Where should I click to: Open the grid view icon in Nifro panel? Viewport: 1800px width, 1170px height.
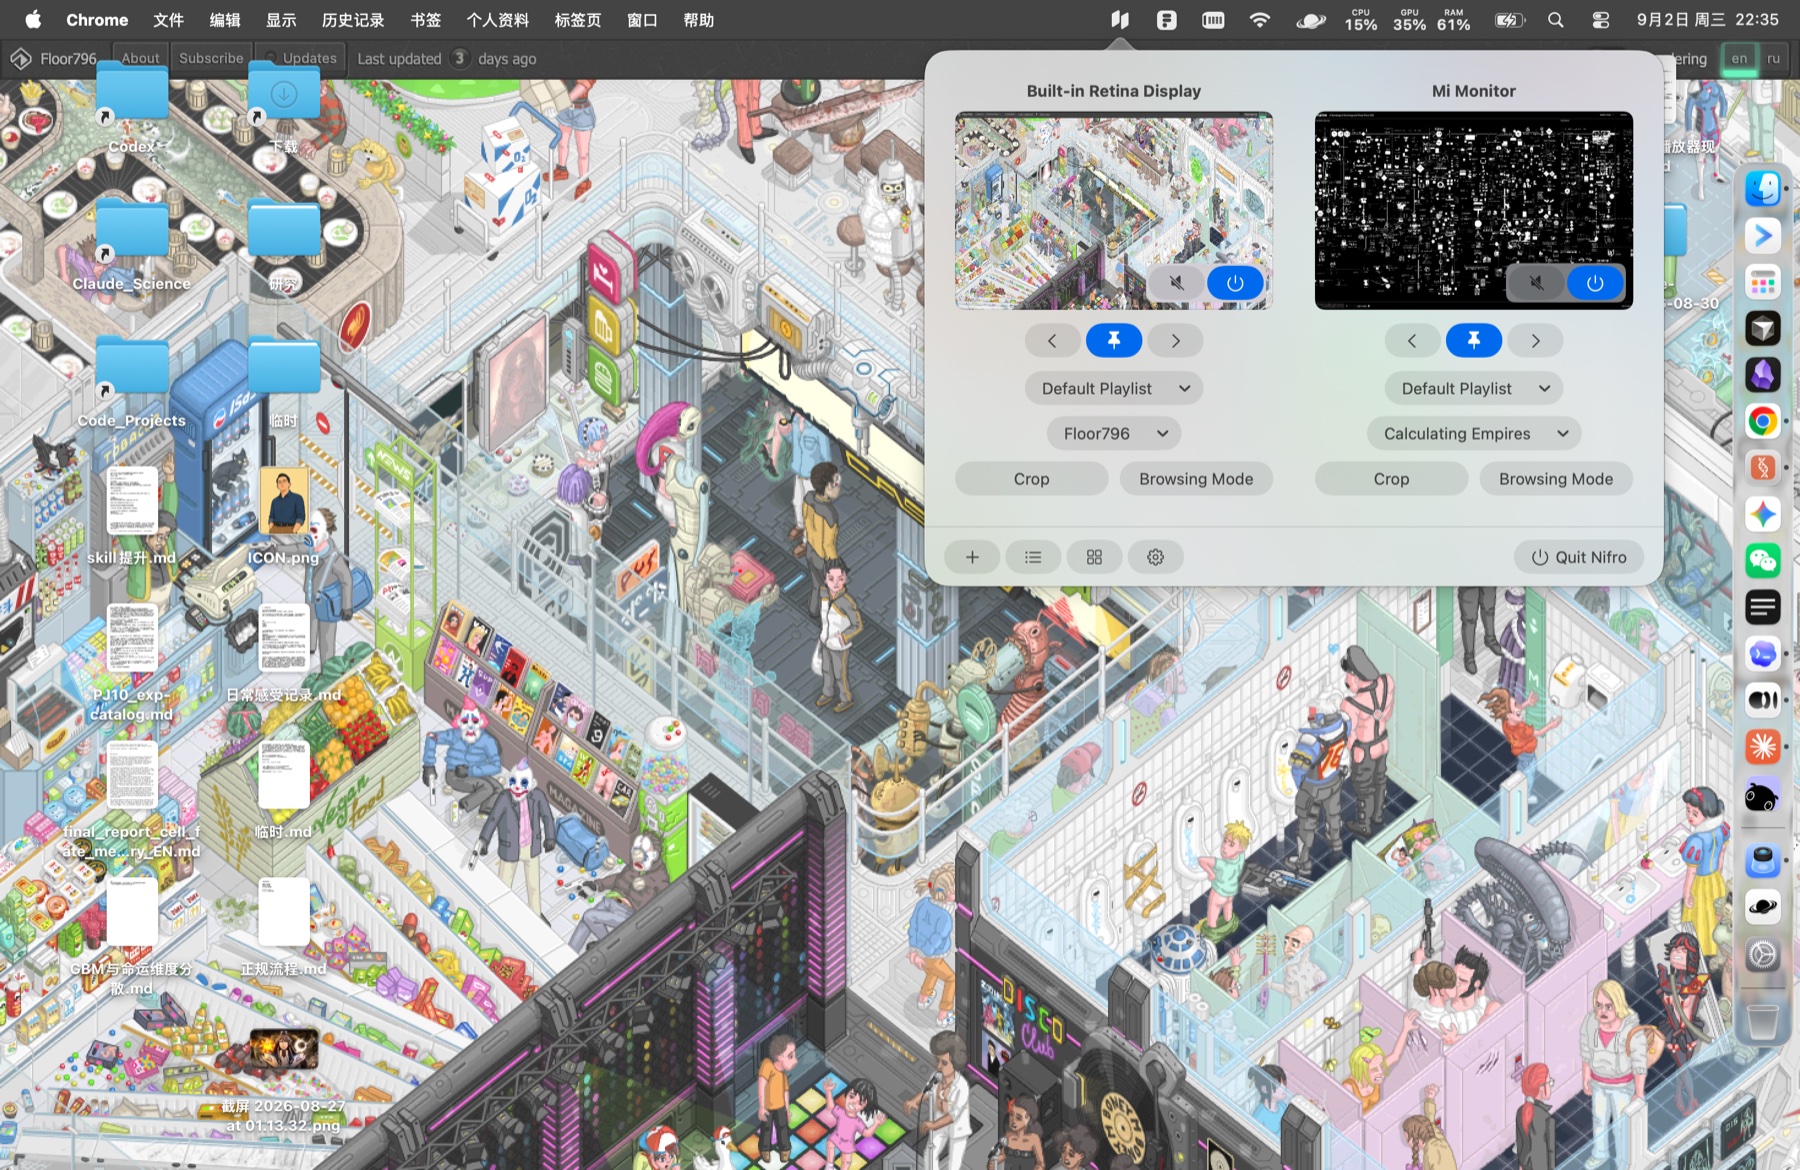(1094, 557)
